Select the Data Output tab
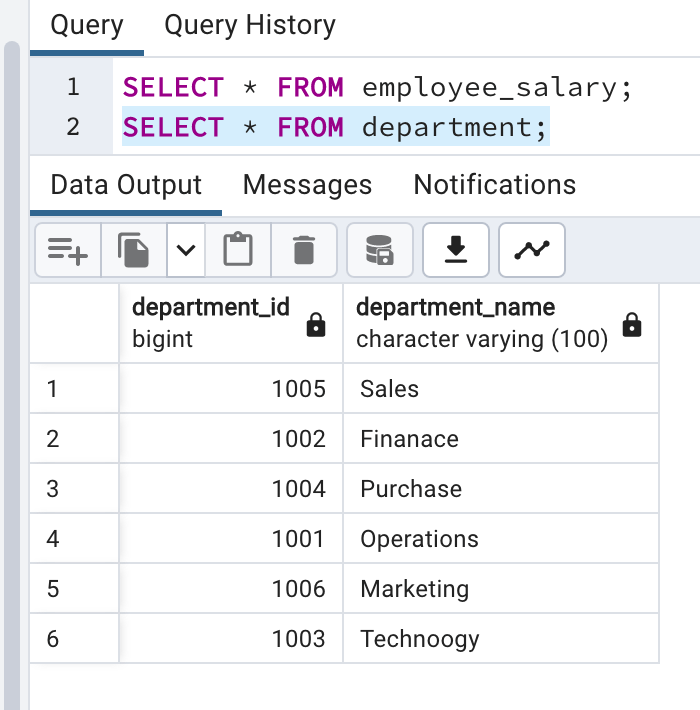This screenshot has height=710, width=700. pyautogui.click(x=126, y=185)
